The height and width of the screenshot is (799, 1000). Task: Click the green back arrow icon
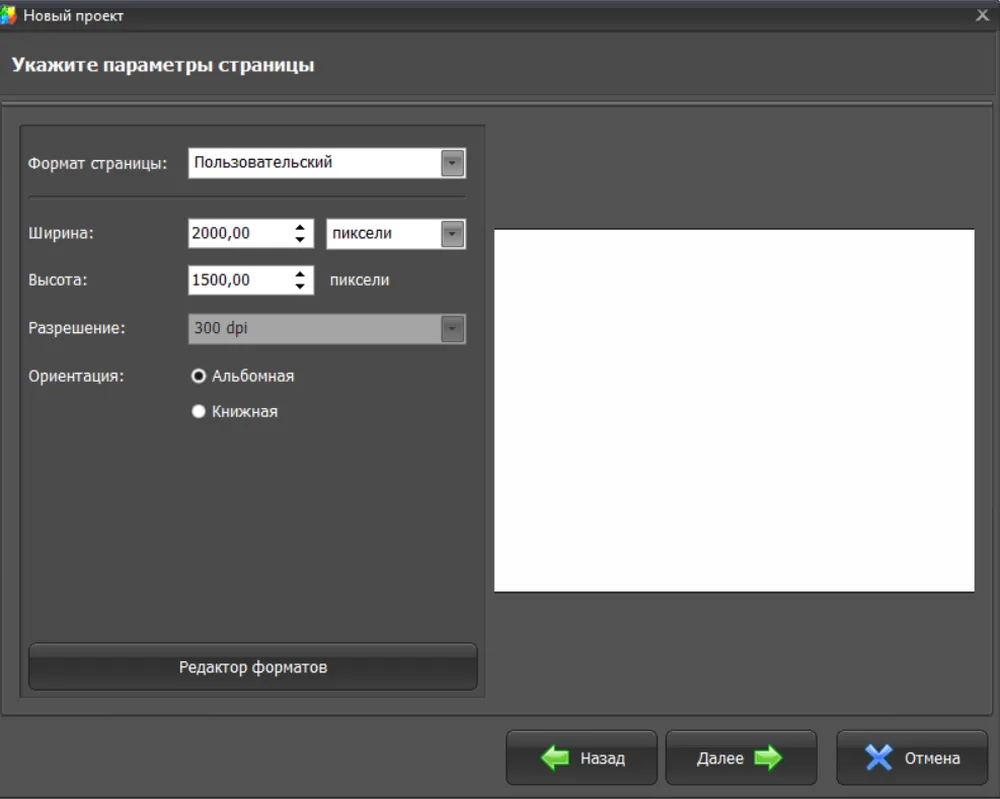555,758
